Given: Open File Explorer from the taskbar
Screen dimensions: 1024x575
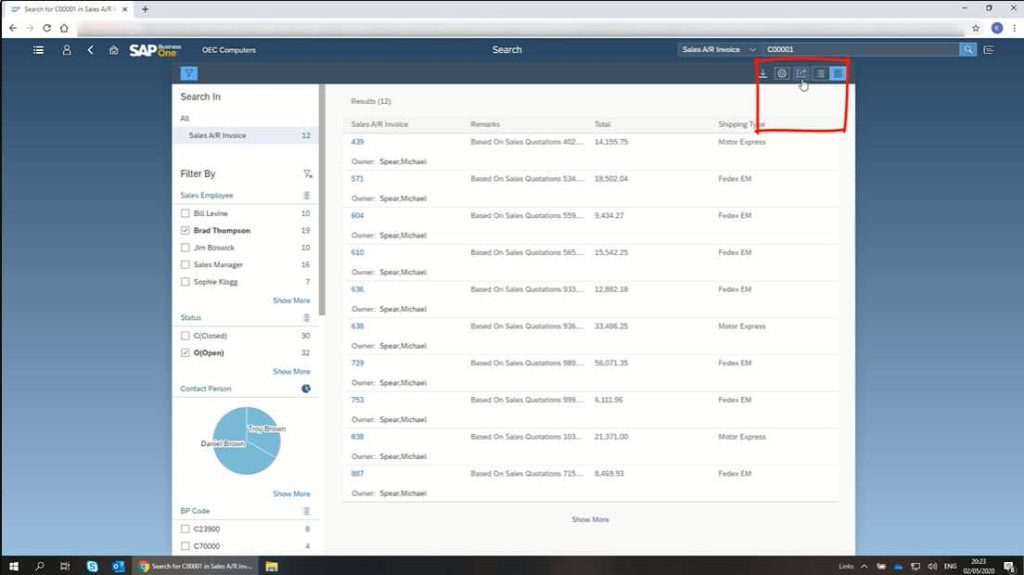Looking at the screenshot, I should (272, 566).
